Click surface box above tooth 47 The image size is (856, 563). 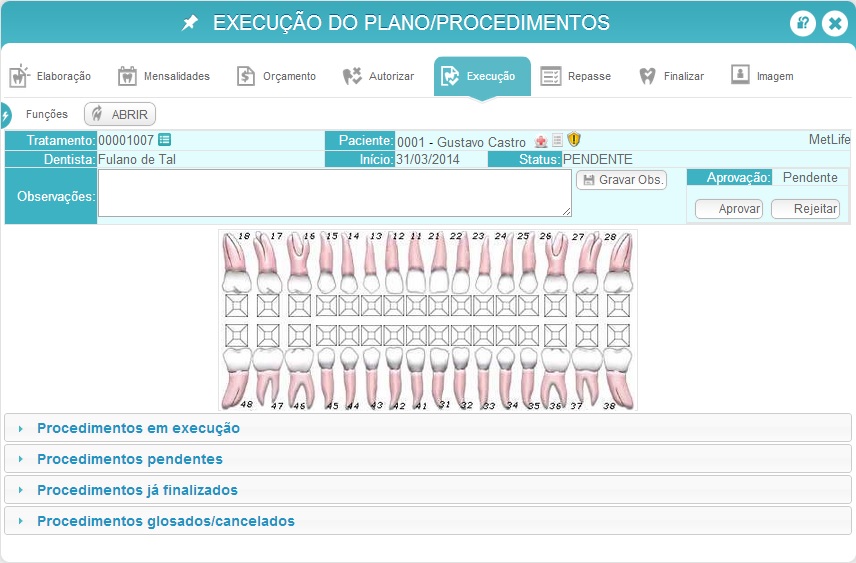(268, 335)
